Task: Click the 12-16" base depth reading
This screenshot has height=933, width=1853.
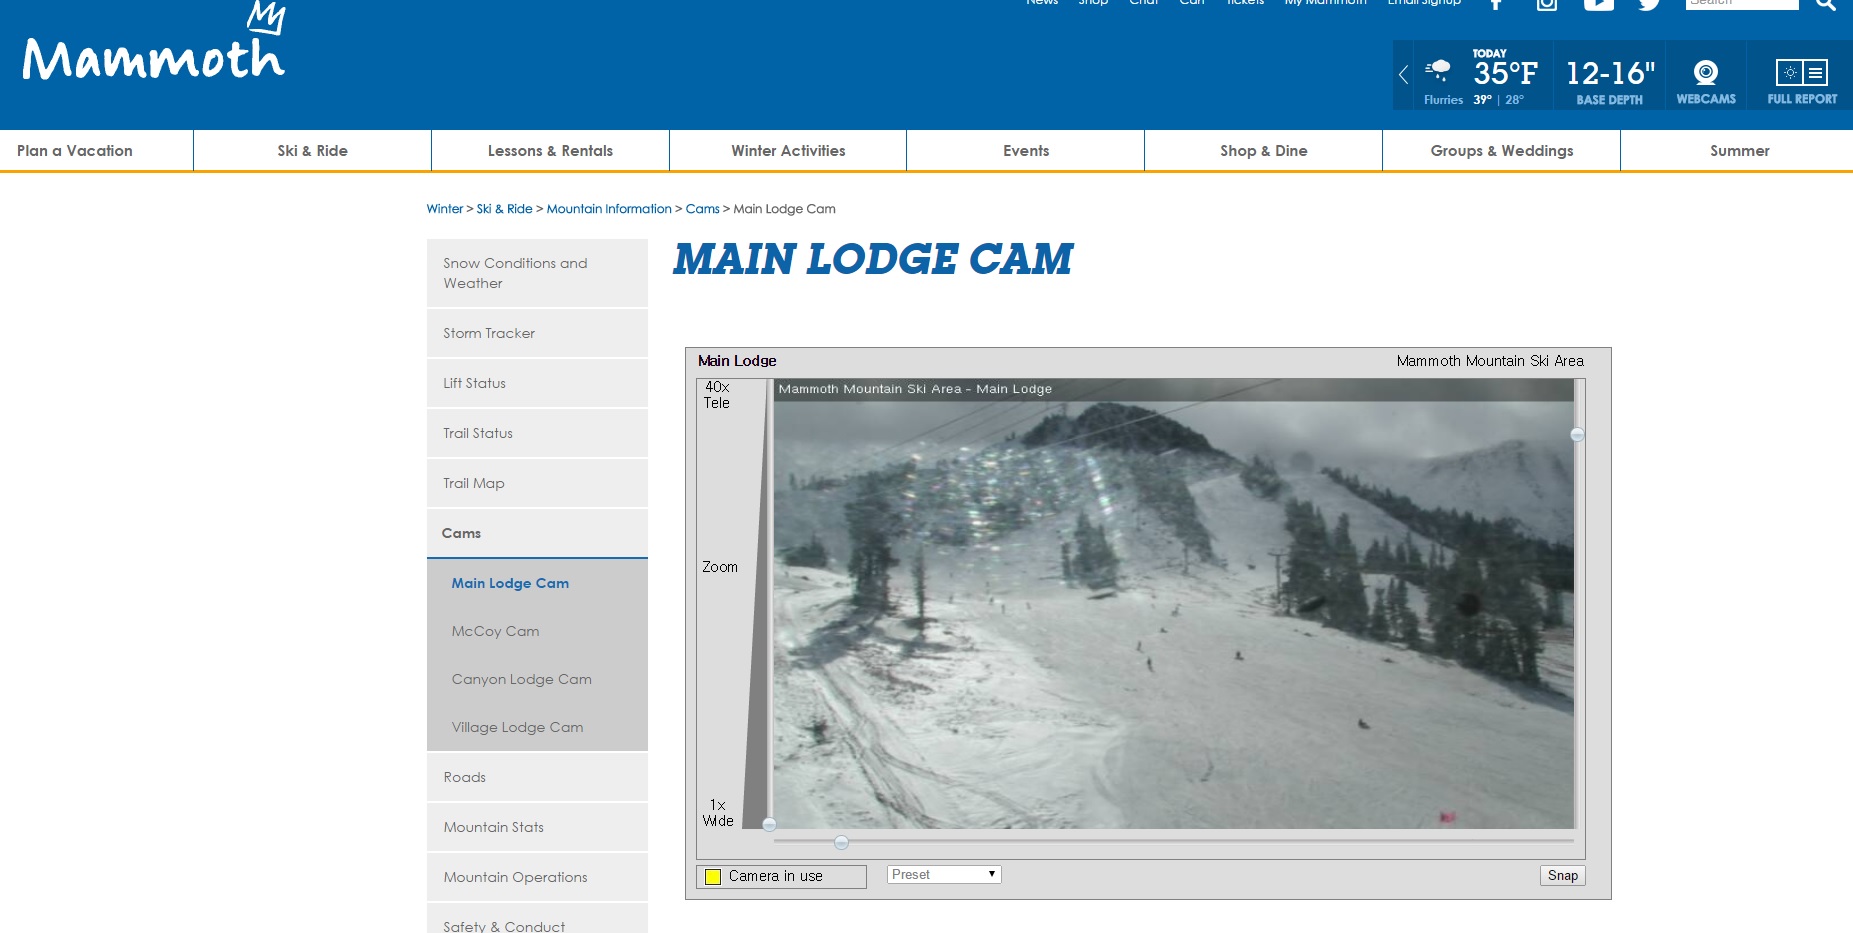Action: [x=1610, y=73]
